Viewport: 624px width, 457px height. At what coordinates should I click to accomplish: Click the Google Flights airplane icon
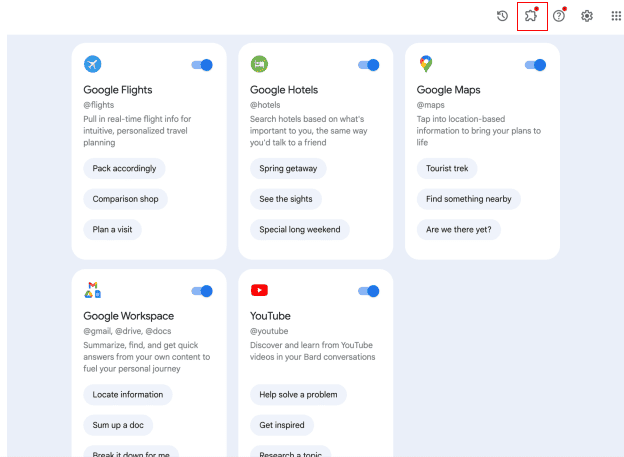click(92, 64)
